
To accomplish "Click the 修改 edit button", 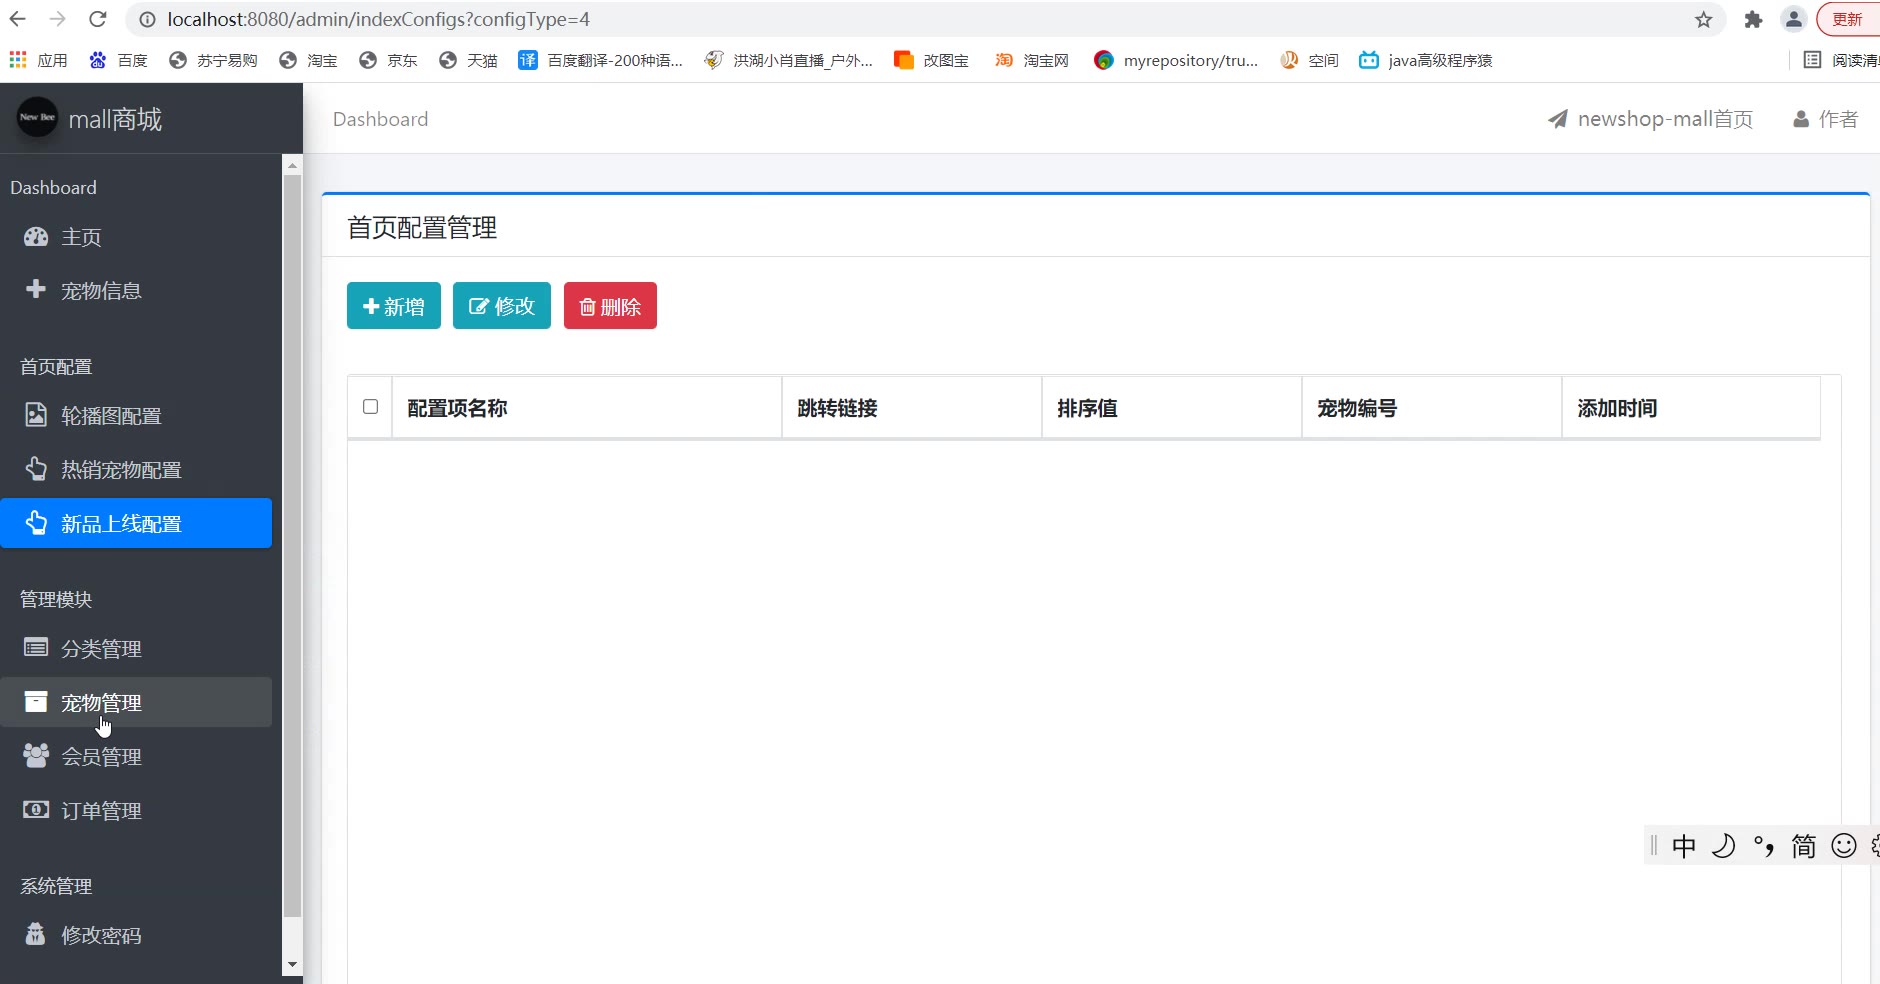I will click(502, 306).
